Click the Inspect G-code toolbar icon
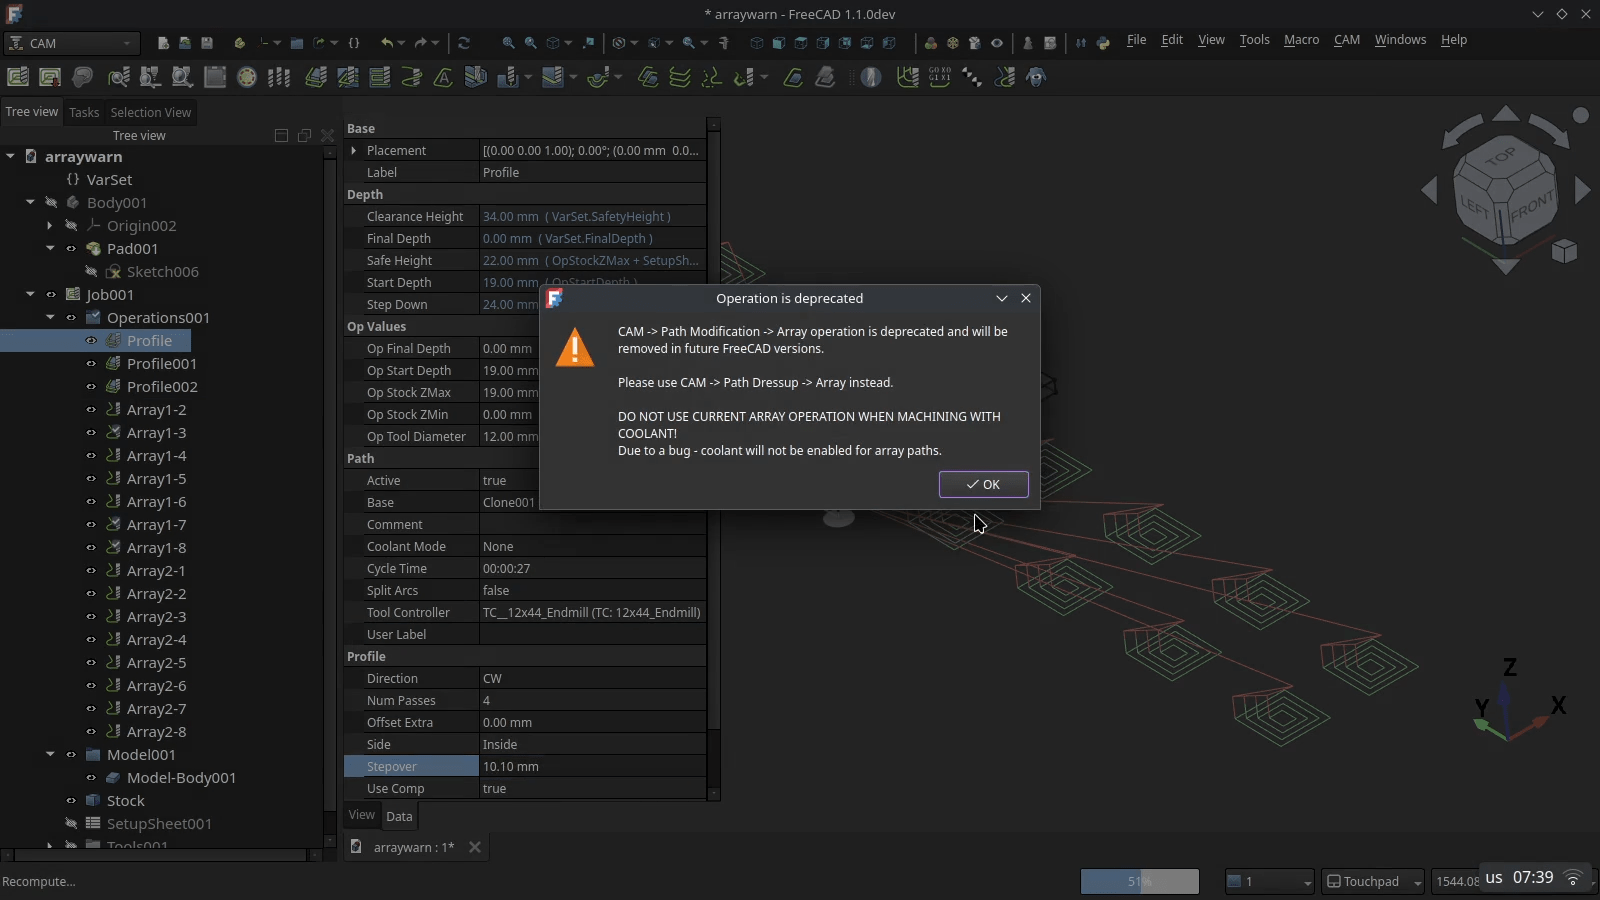Viewport: 1600px width, 900px height. (939, 77)
